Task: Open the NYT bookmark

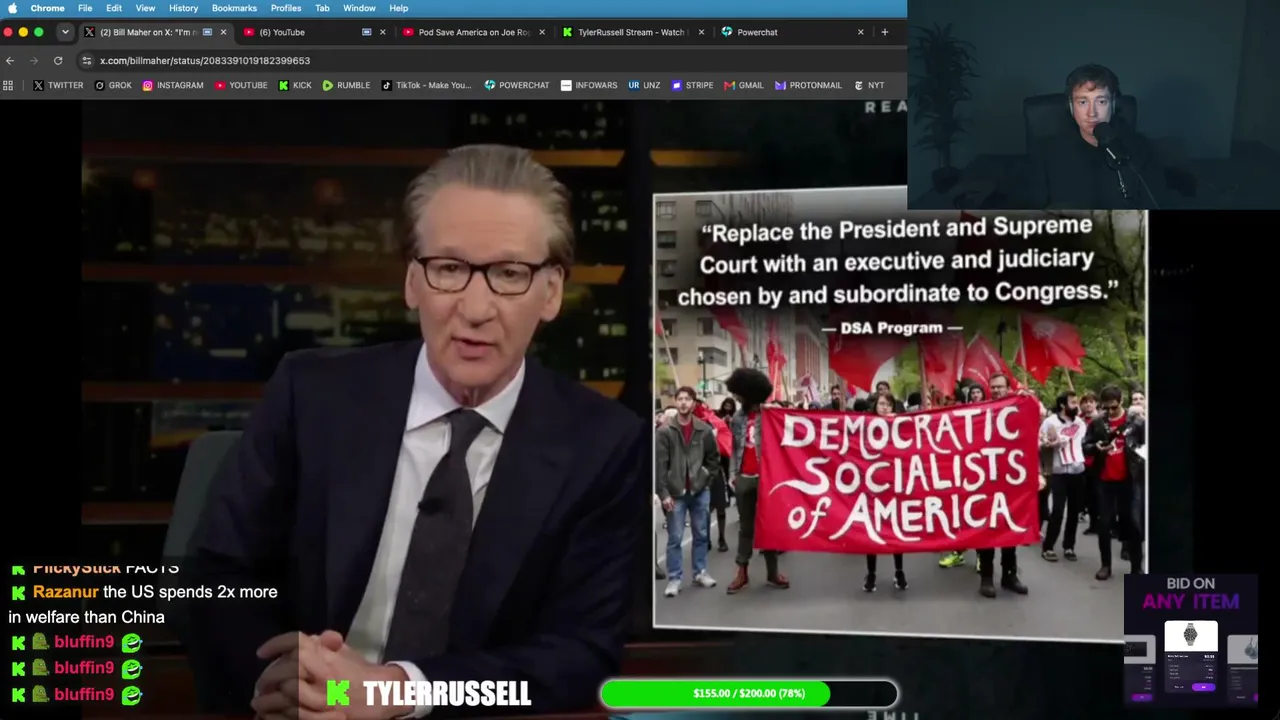Action: [x=869, y=85]
